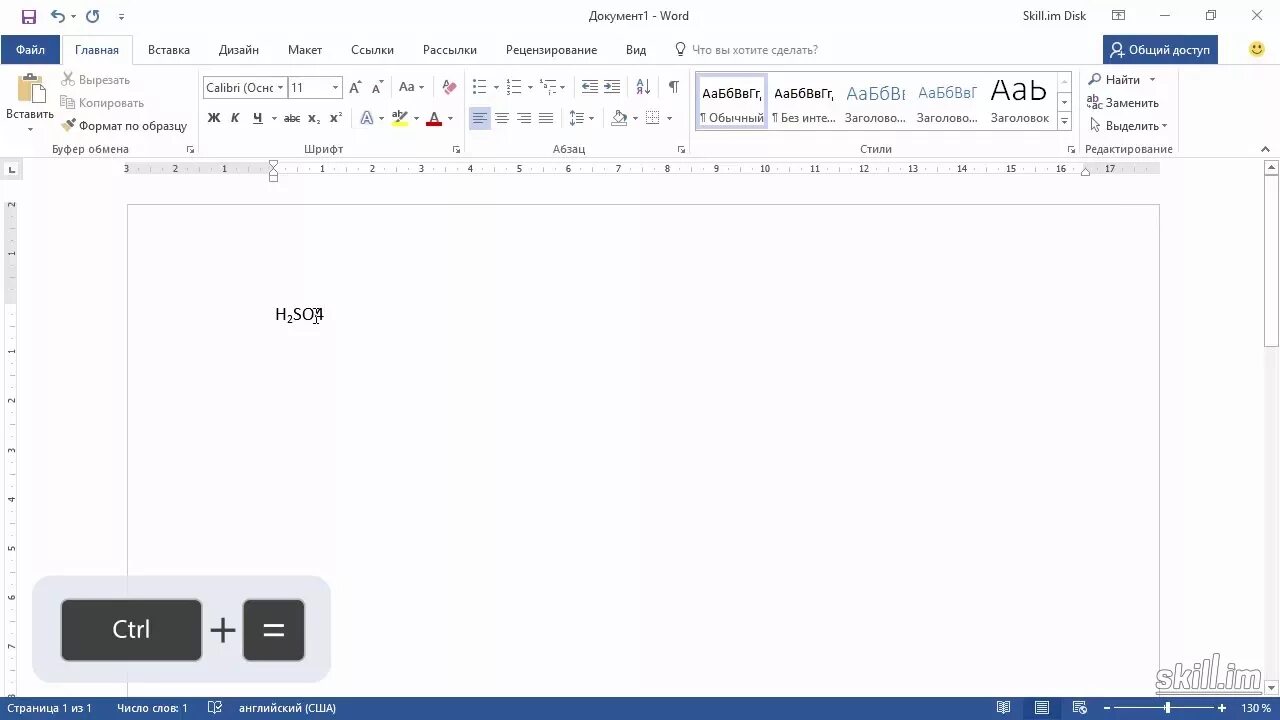
Task: Click the 'Что вы хотите сделать?' search field
Action: [x=755, y=49]
